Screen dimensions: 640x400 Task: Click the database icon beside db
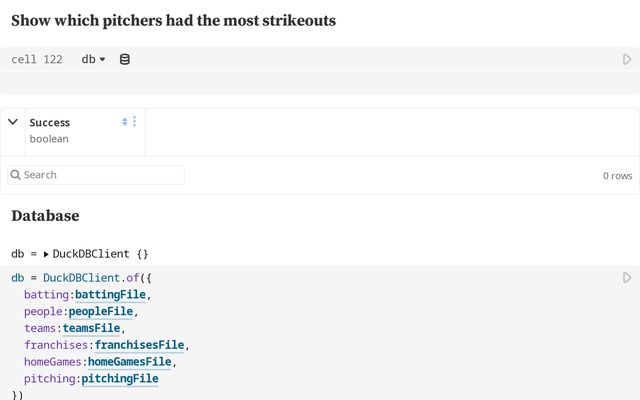point(125,59)
